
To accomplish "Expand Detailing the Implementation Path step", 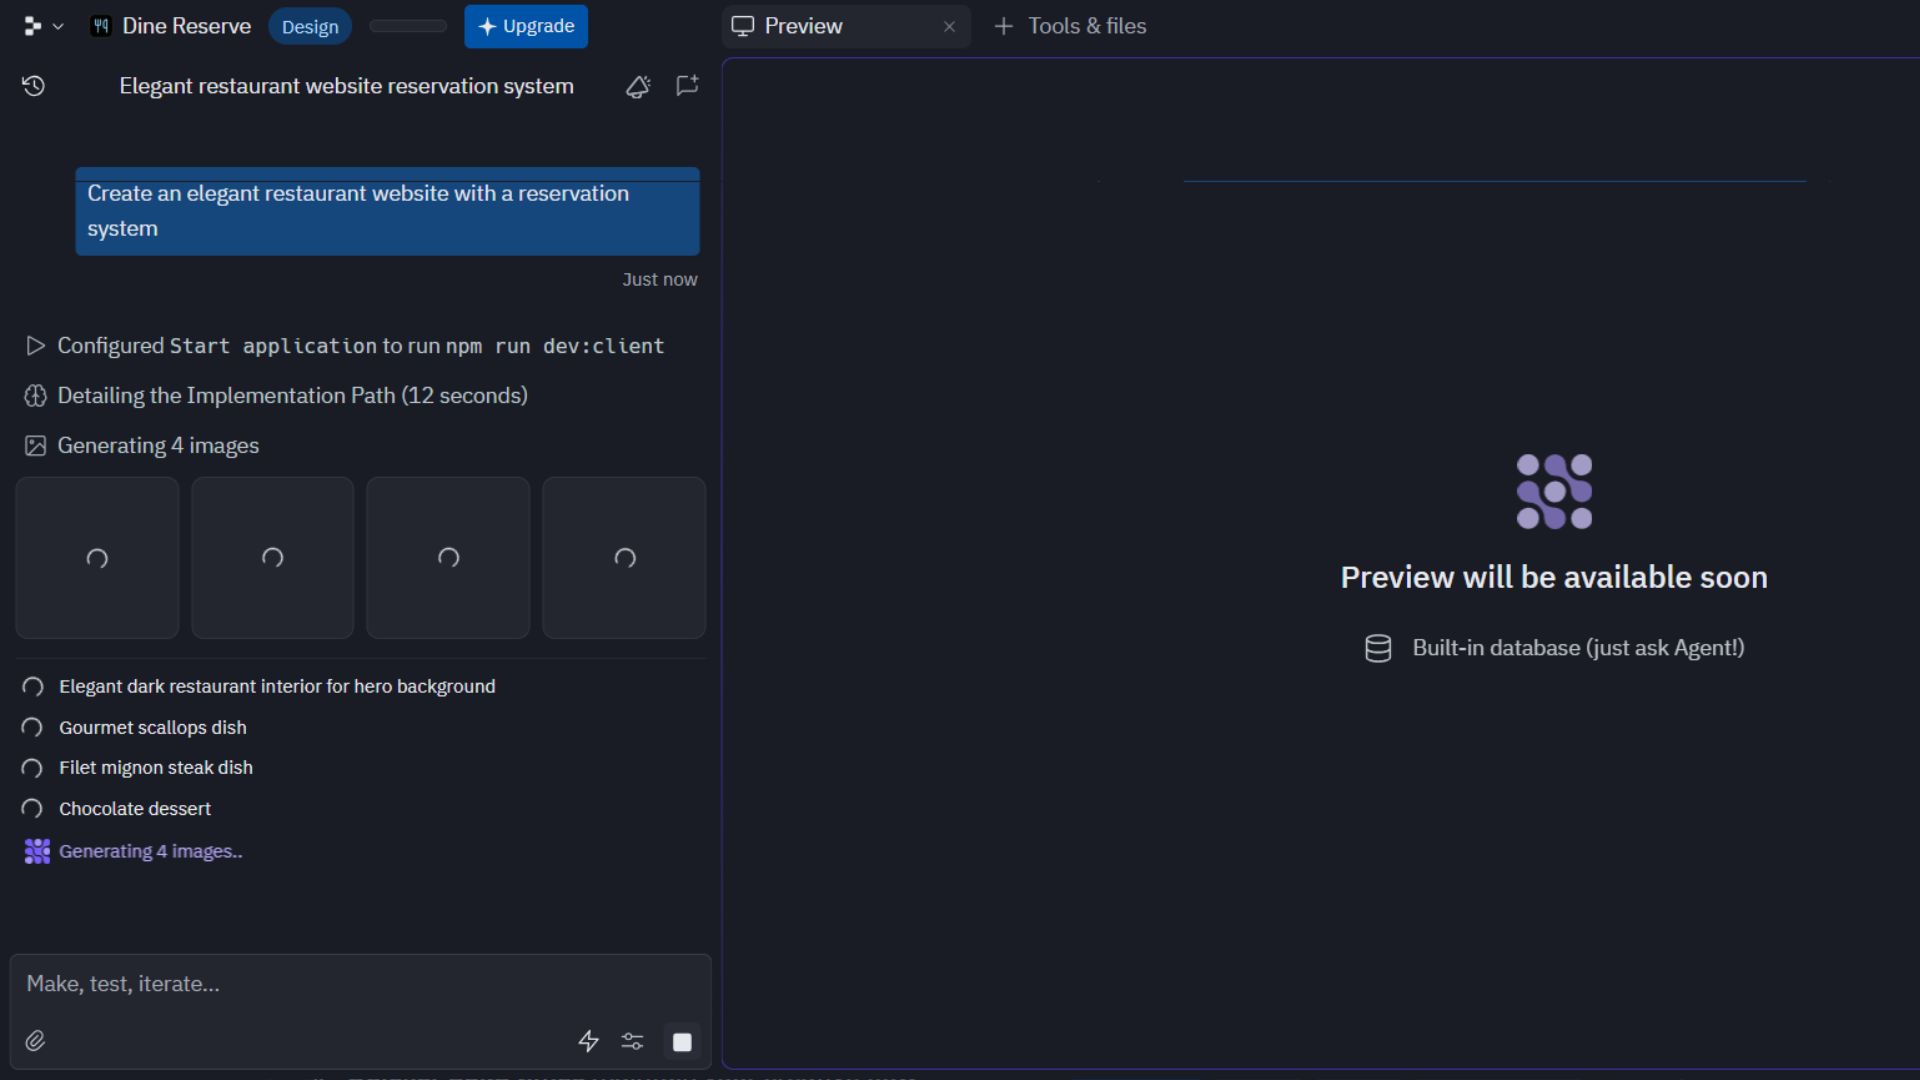I will point(292,396).
